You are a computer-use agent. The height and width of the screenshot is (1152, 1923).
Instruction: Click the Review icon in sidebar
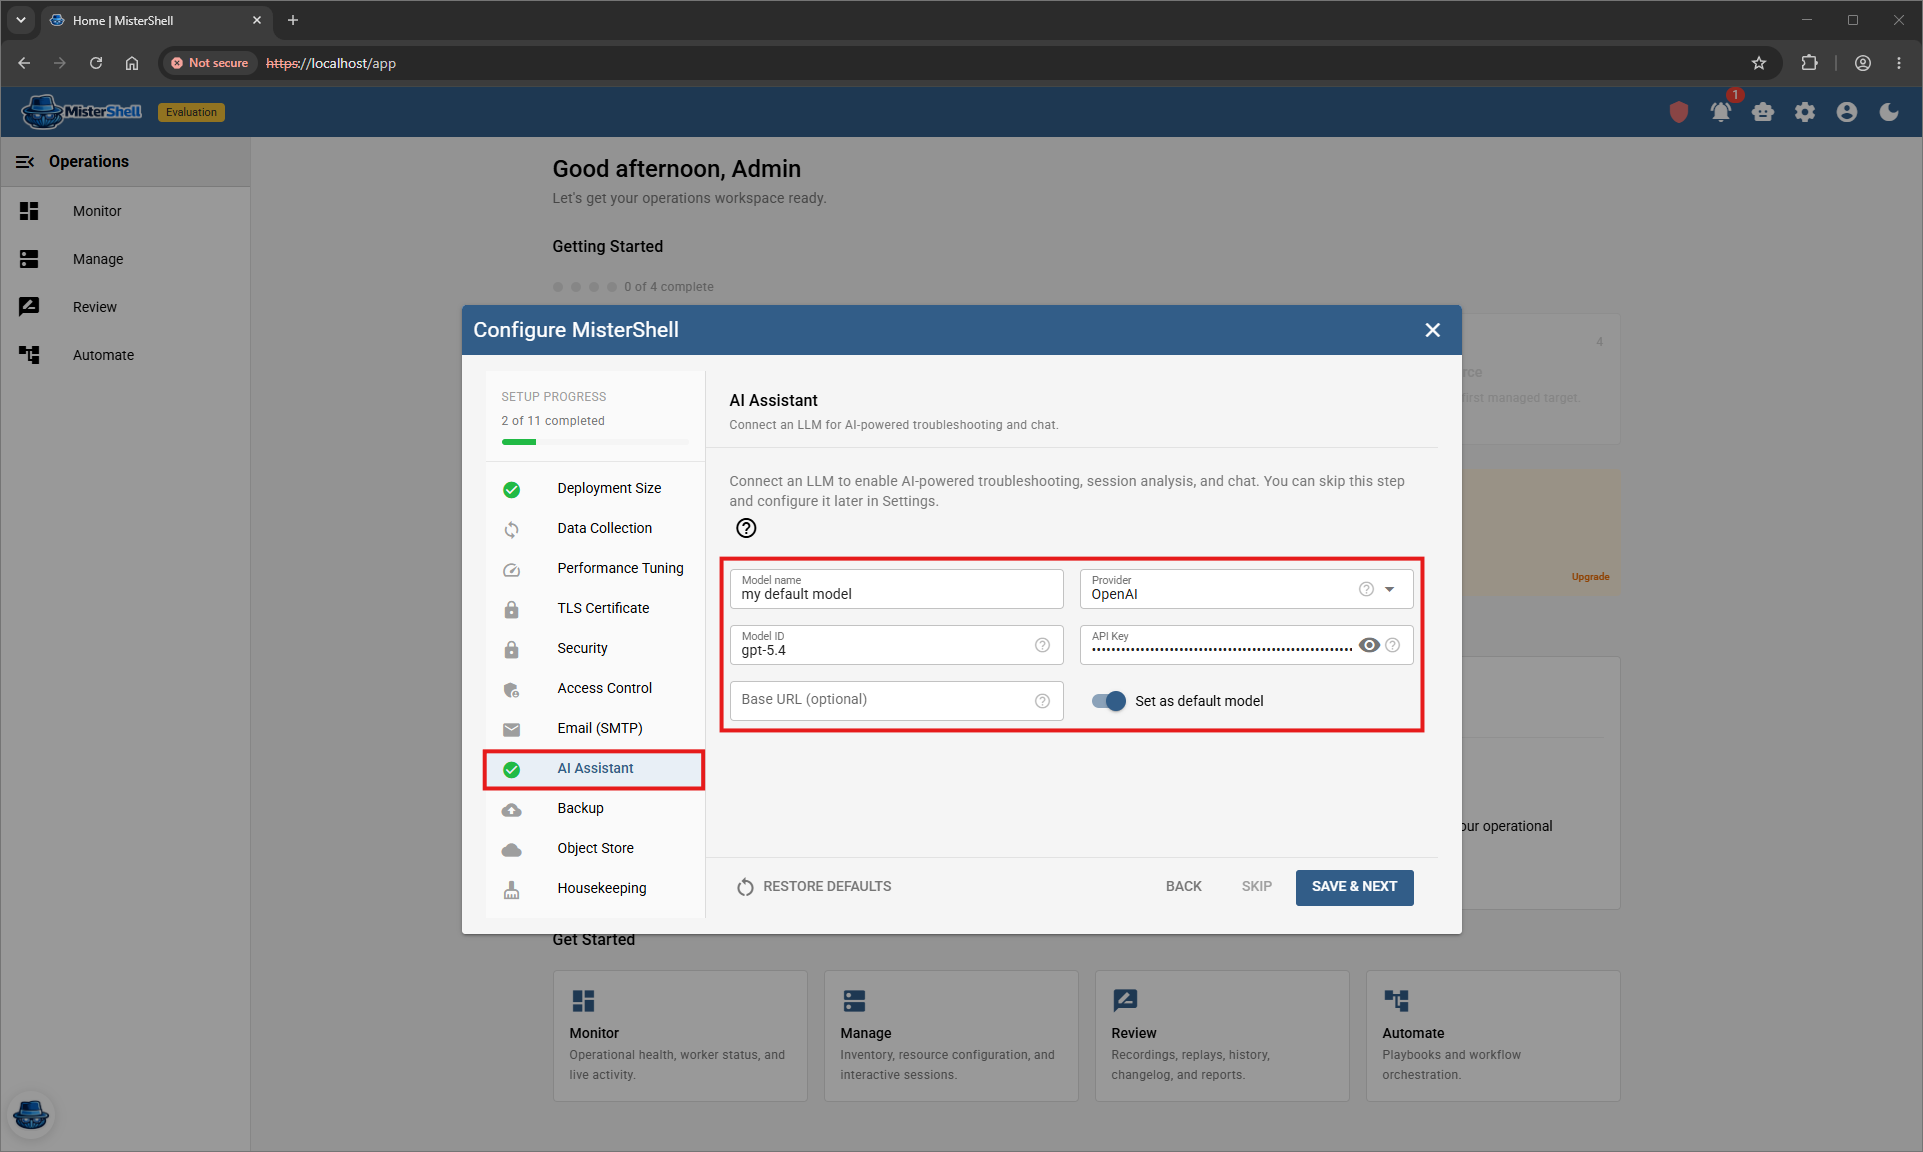tap(29, 307)
